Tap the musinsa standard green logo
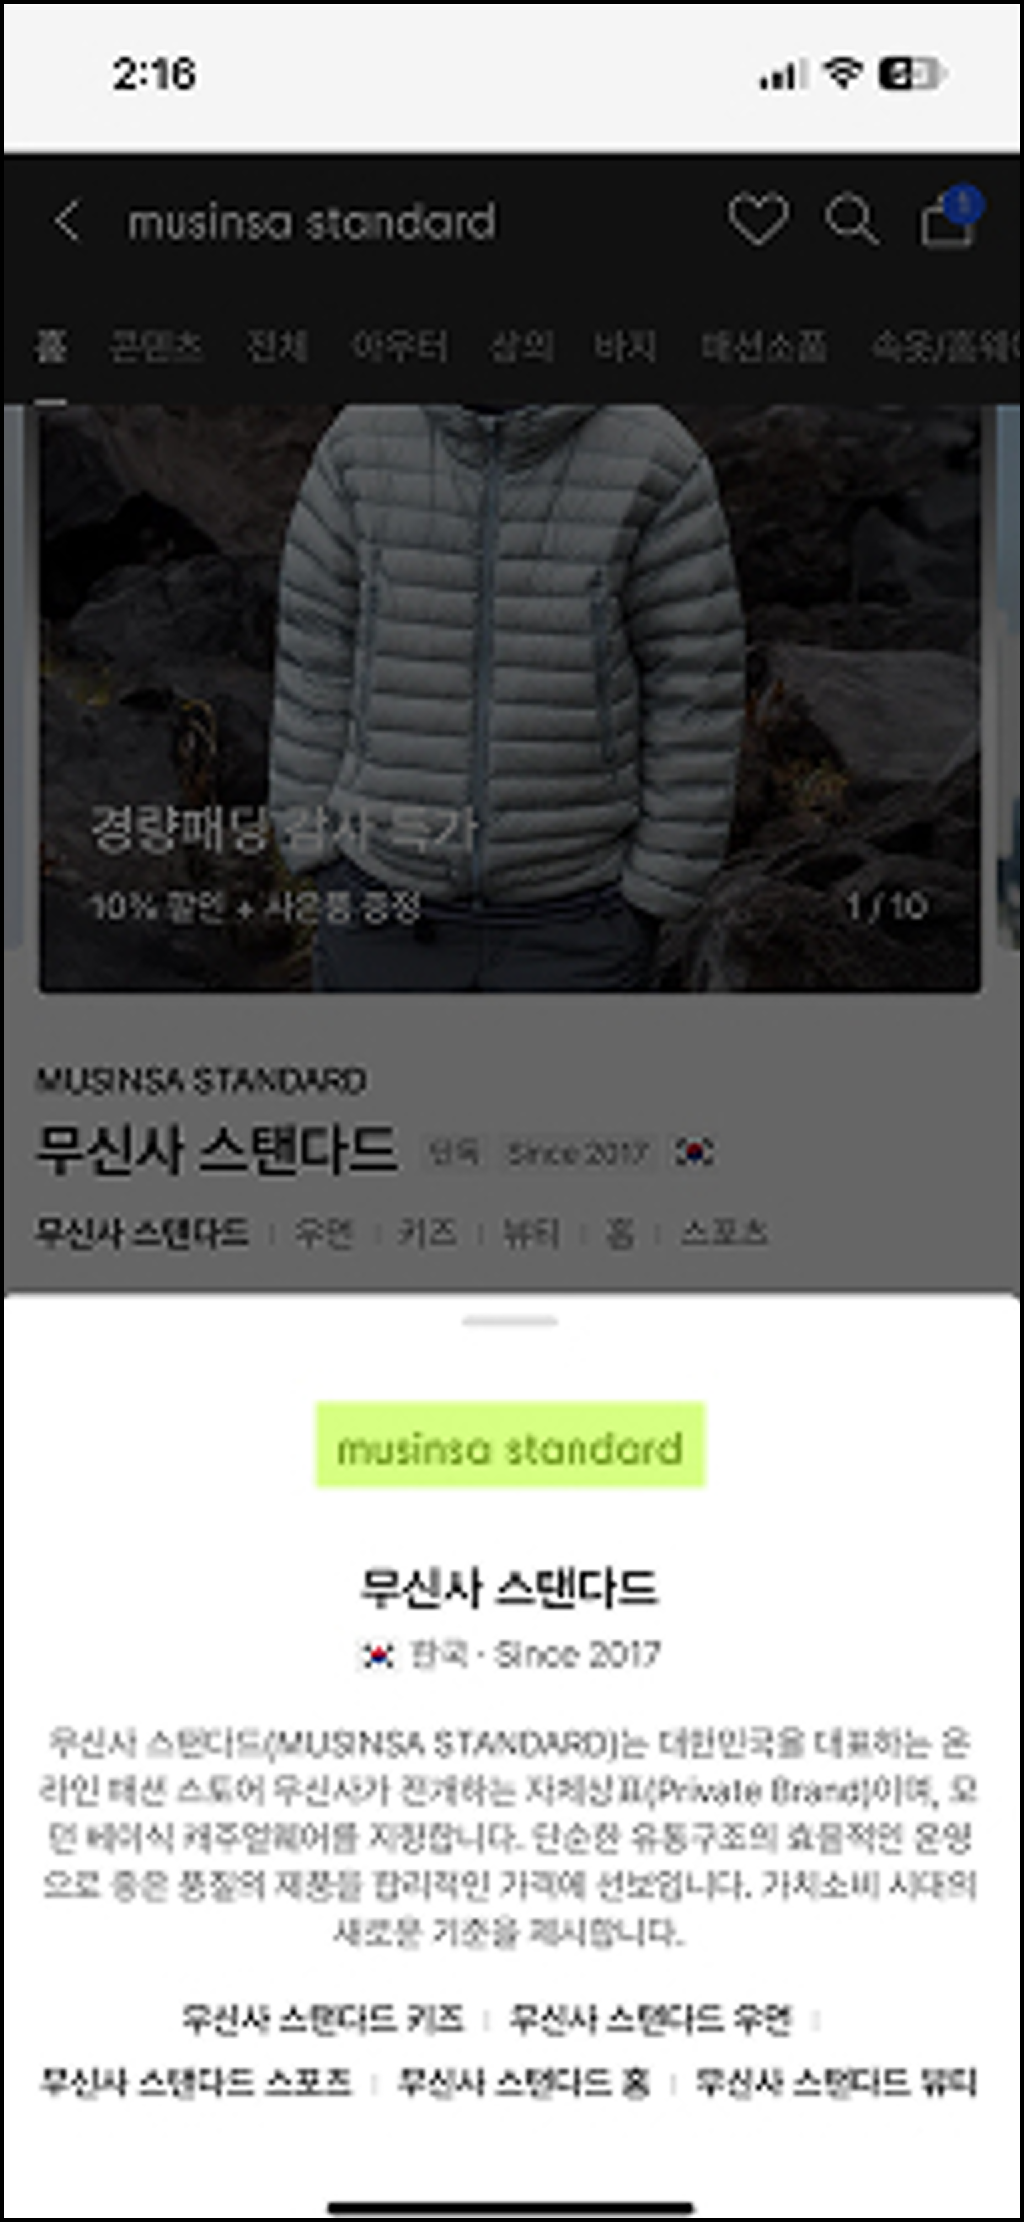 (511, 1446)
